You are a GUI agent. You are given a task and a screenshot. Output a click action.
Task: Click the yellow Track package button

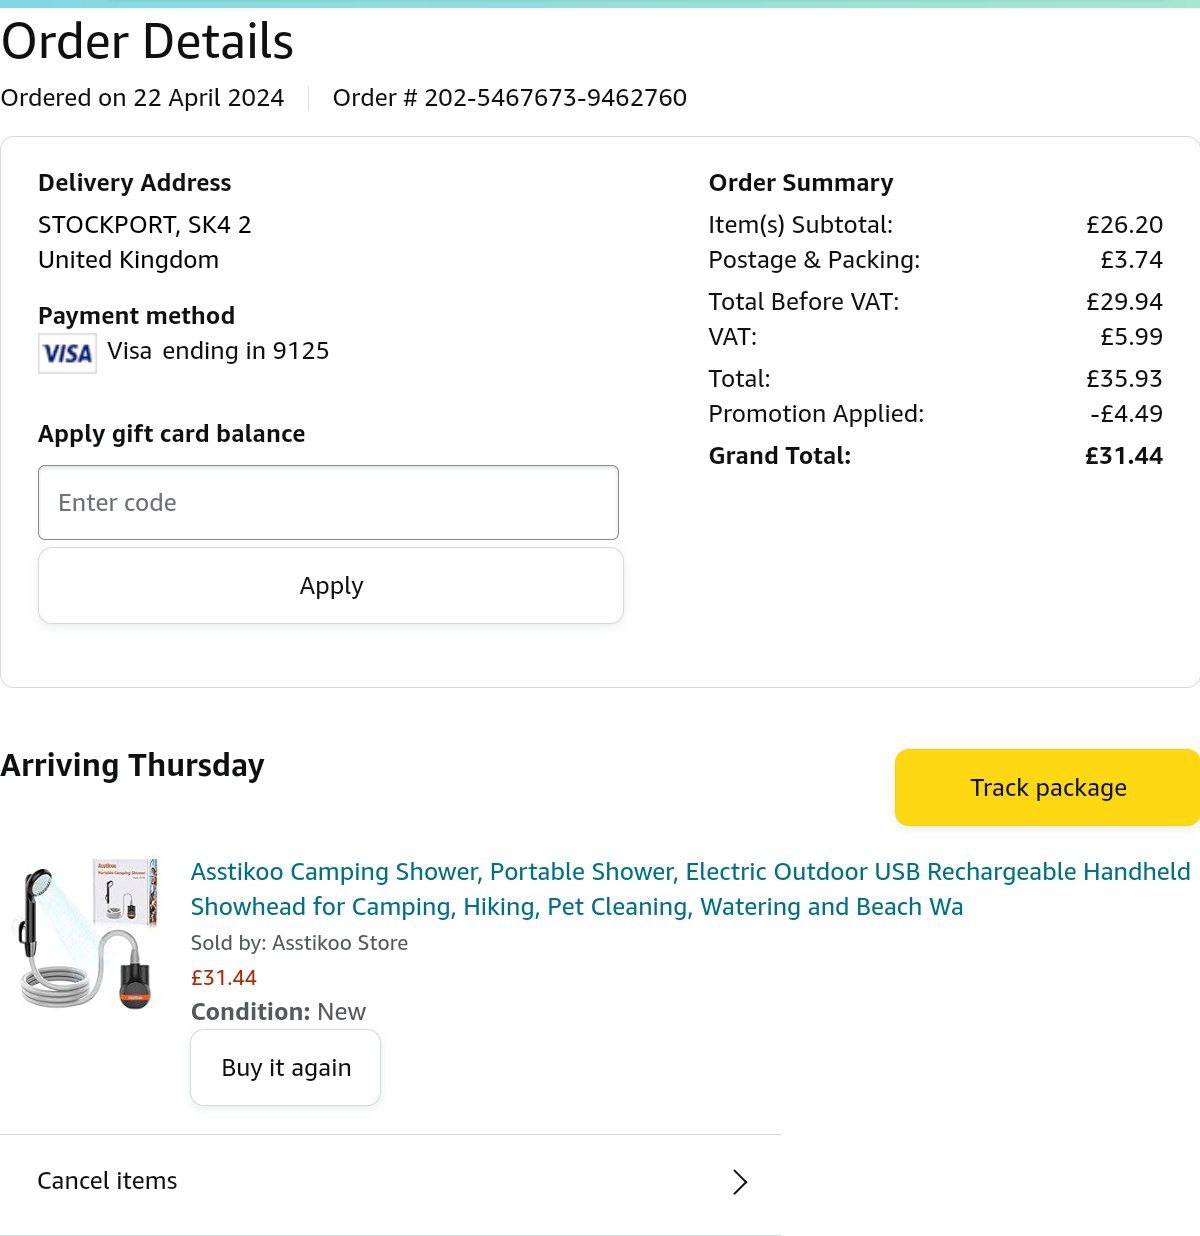point(1047,788)
